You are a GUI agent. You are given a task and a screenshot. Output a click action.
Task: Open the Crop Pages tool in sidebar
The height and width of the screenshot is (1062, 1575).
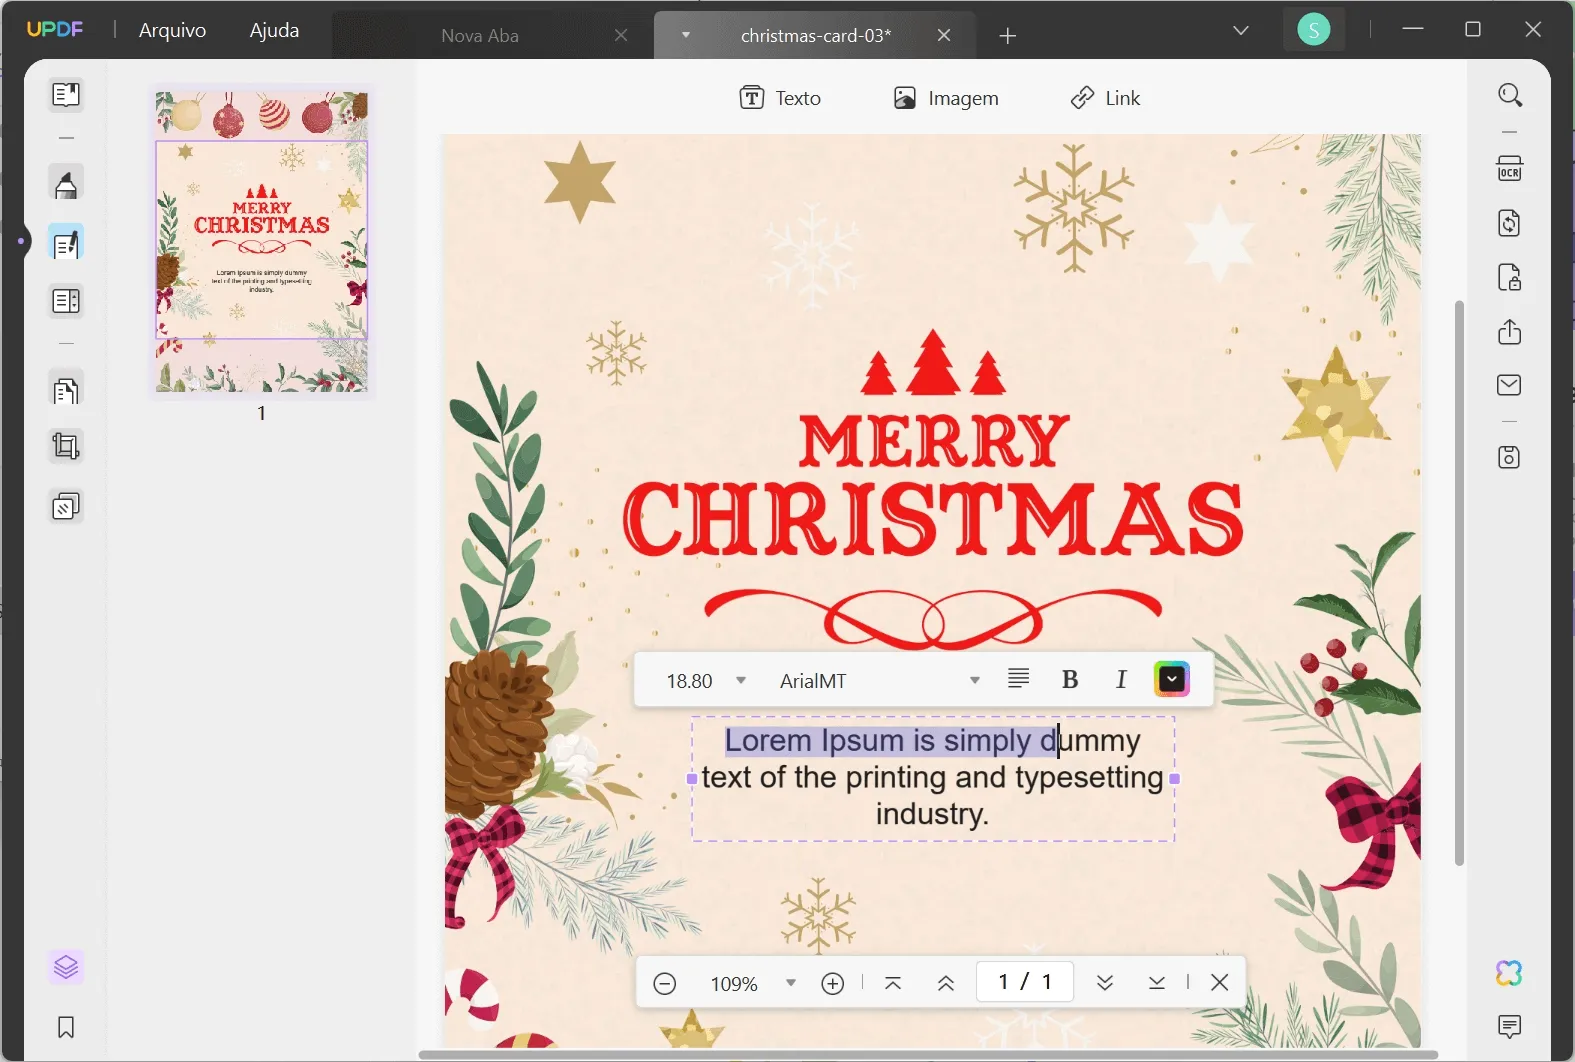coord(66,446)
